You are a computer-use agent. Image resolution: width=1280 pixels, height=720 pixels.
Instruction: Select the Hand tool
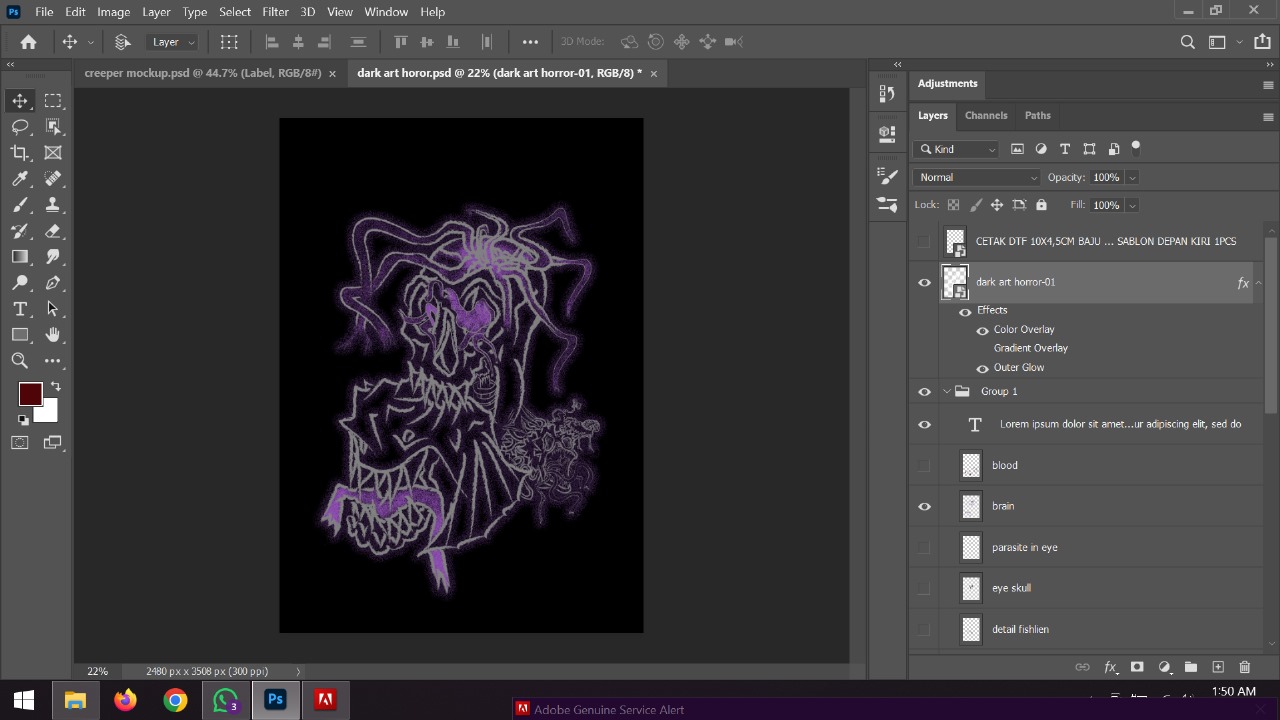(x=53, y=335)
